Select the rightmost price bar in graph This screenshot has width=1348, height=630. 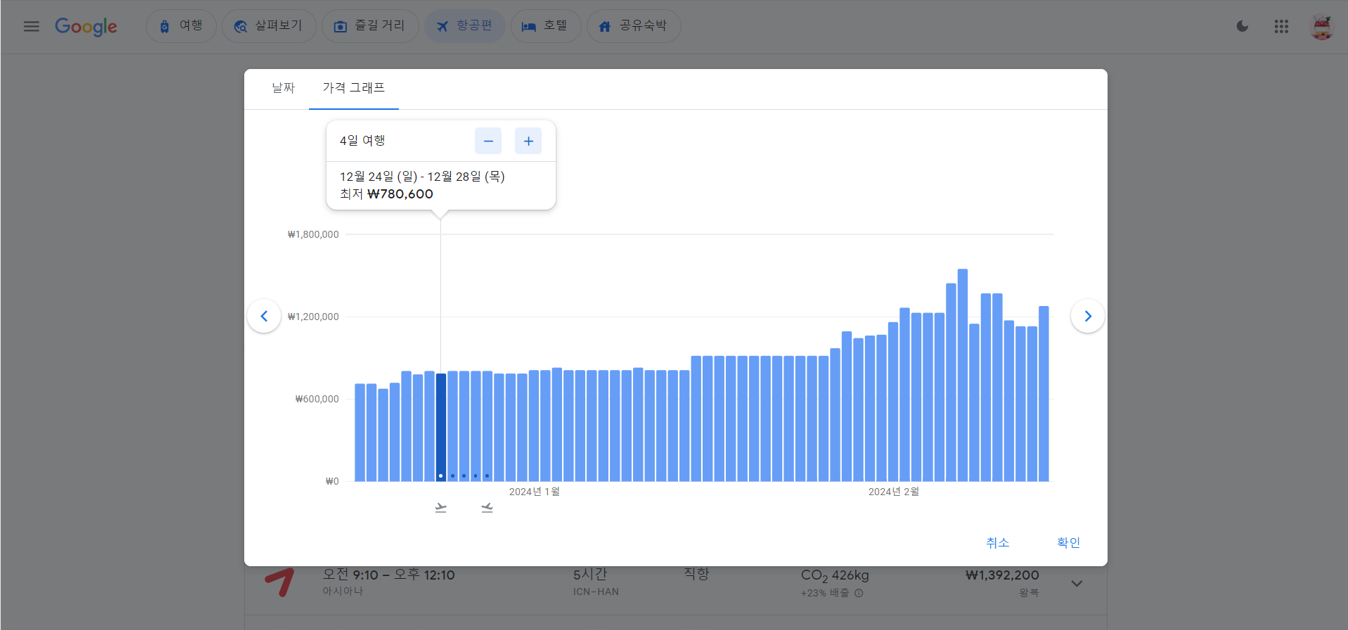click(1044, 394)
